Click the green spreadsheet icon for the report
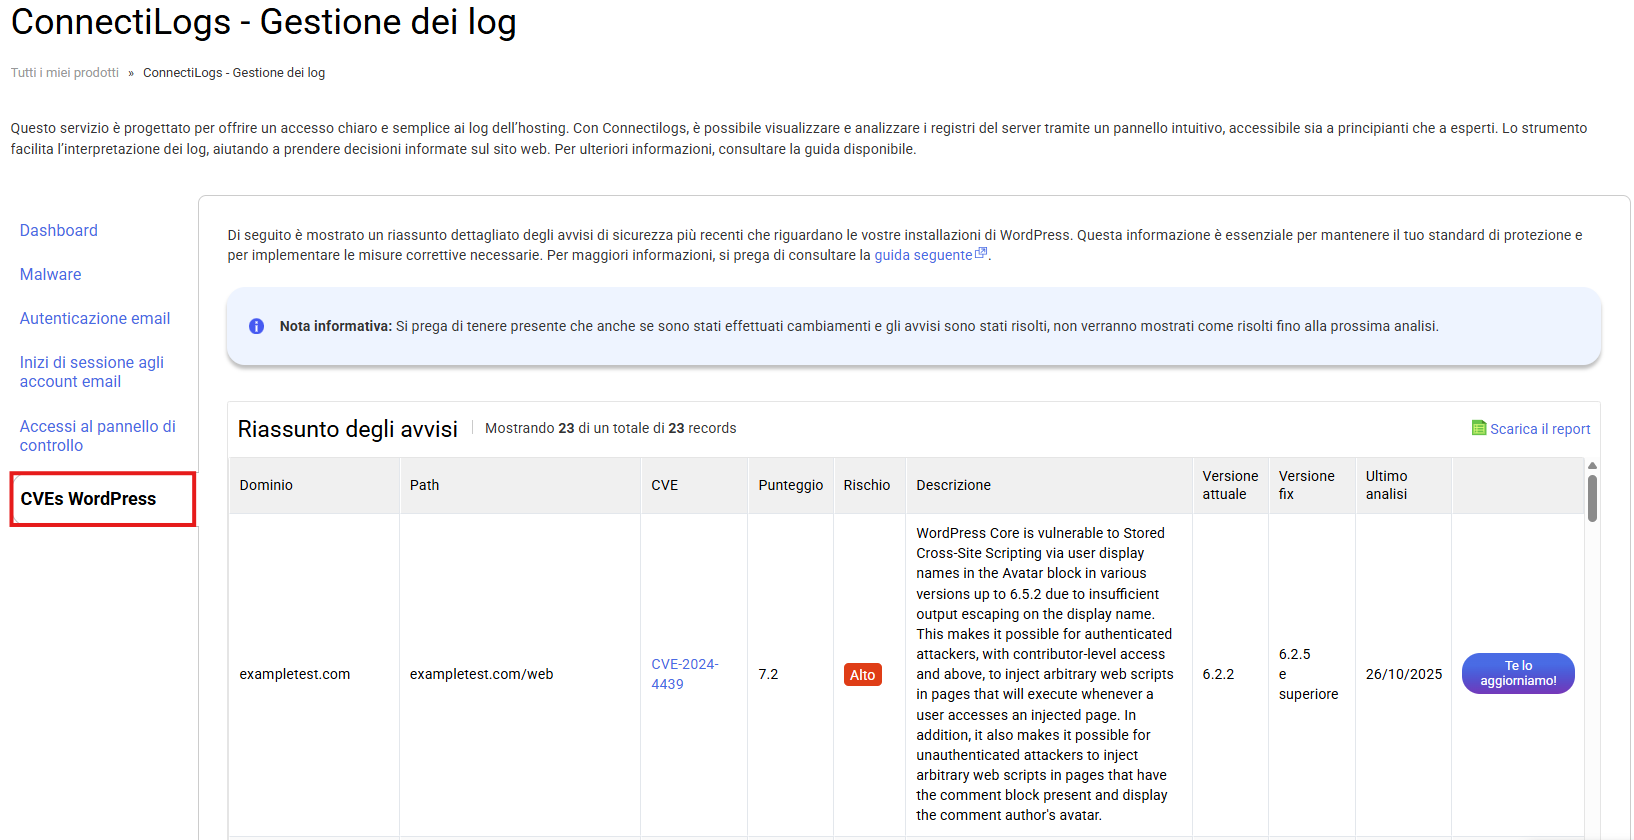This screenshot has width=1634, height=840. (x=1478, y=428)
